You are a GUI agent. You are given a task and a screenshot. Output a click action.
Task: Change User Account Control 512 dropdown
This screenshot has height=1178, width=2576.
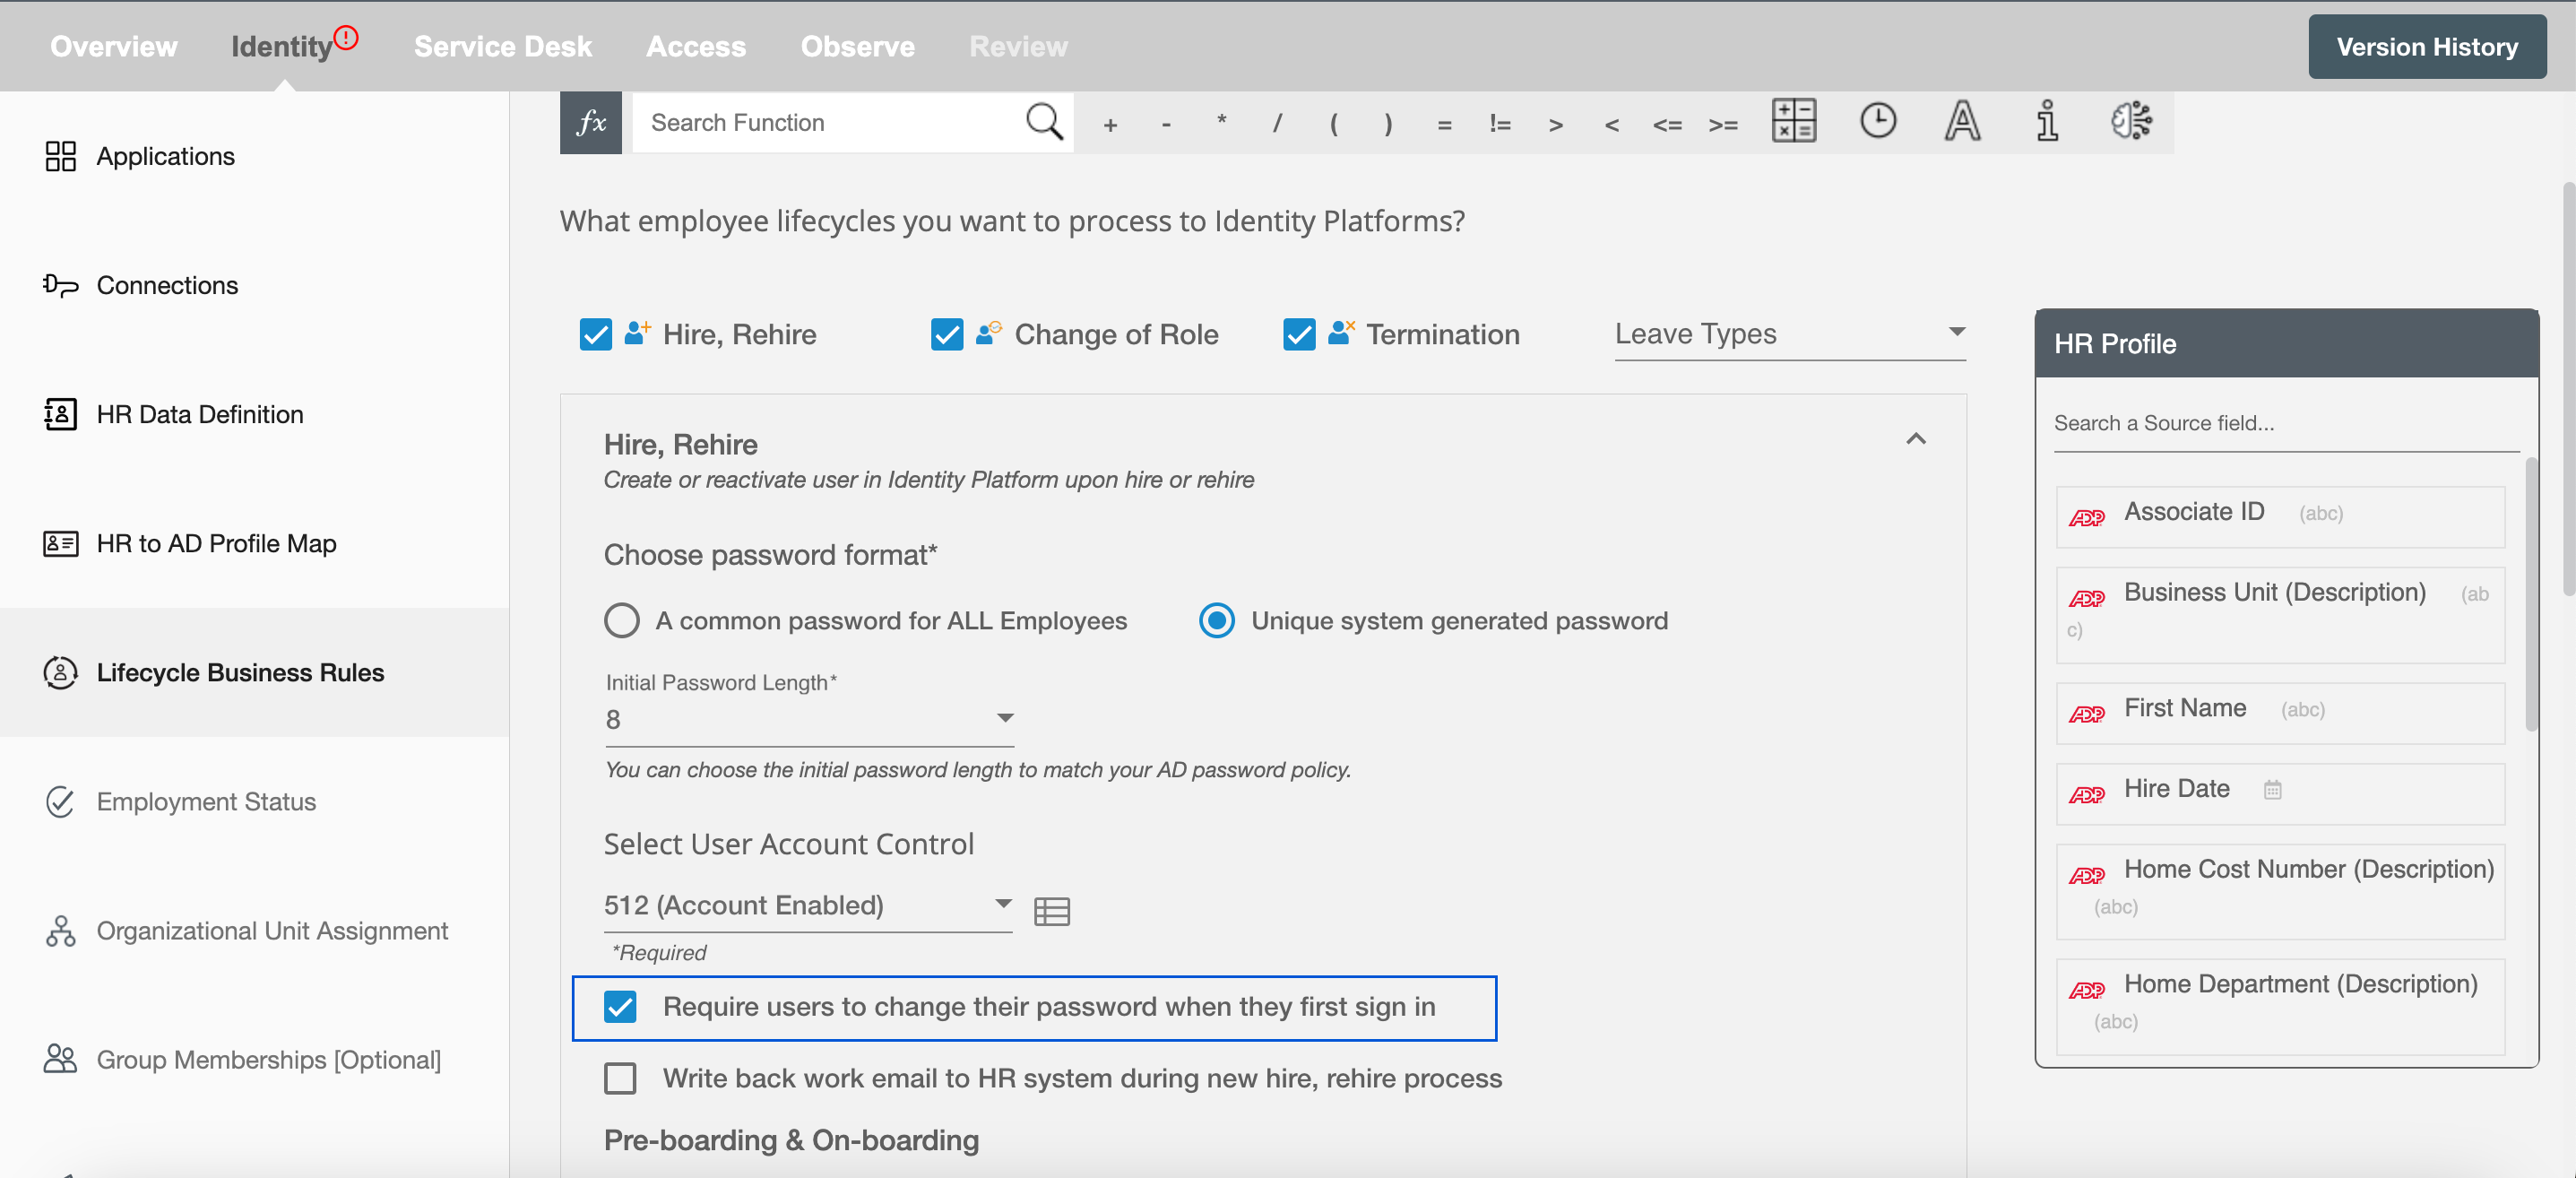(x=810, y=905)
